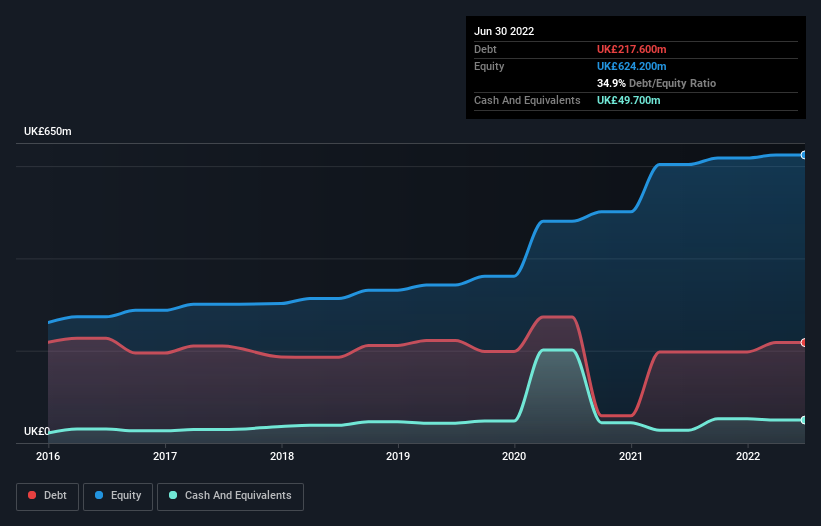The width and height of the screenshot is (821, 526).
Task: Toggle the Debt series legend button
Action: pos(48,496)
